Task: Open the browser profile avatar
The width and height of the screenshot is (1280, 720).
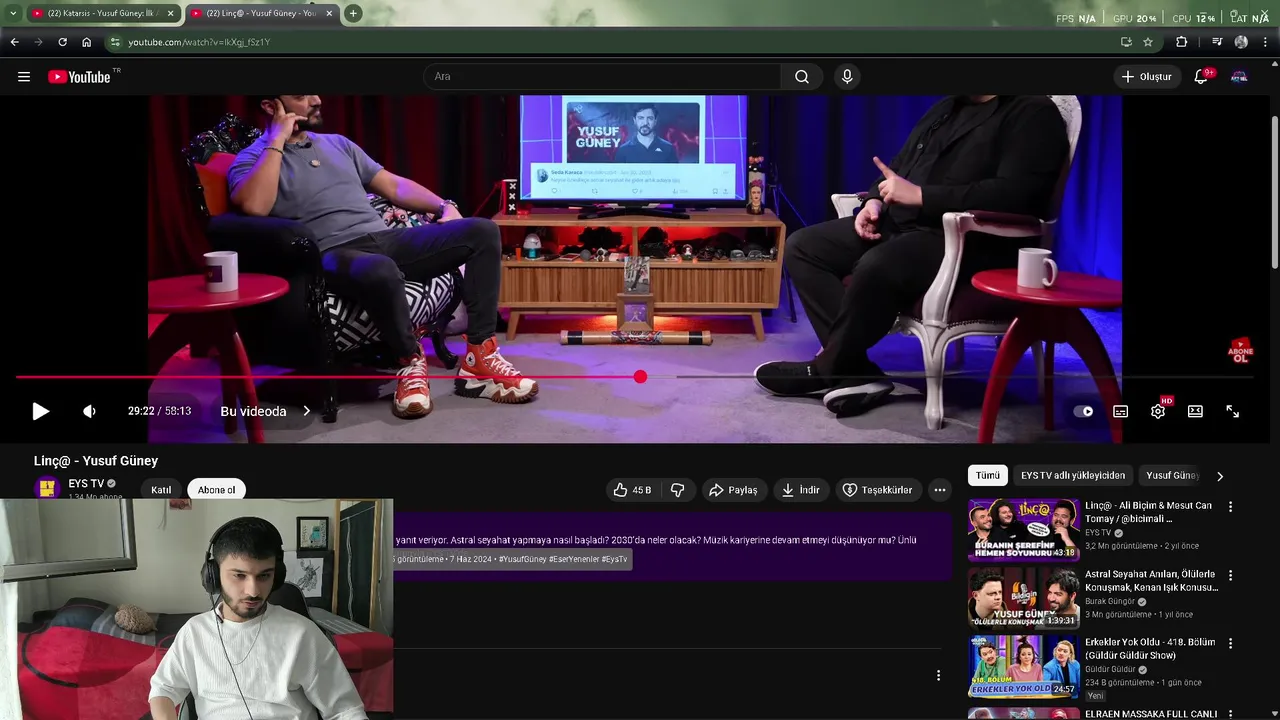Action: (x=1241, y=42)
